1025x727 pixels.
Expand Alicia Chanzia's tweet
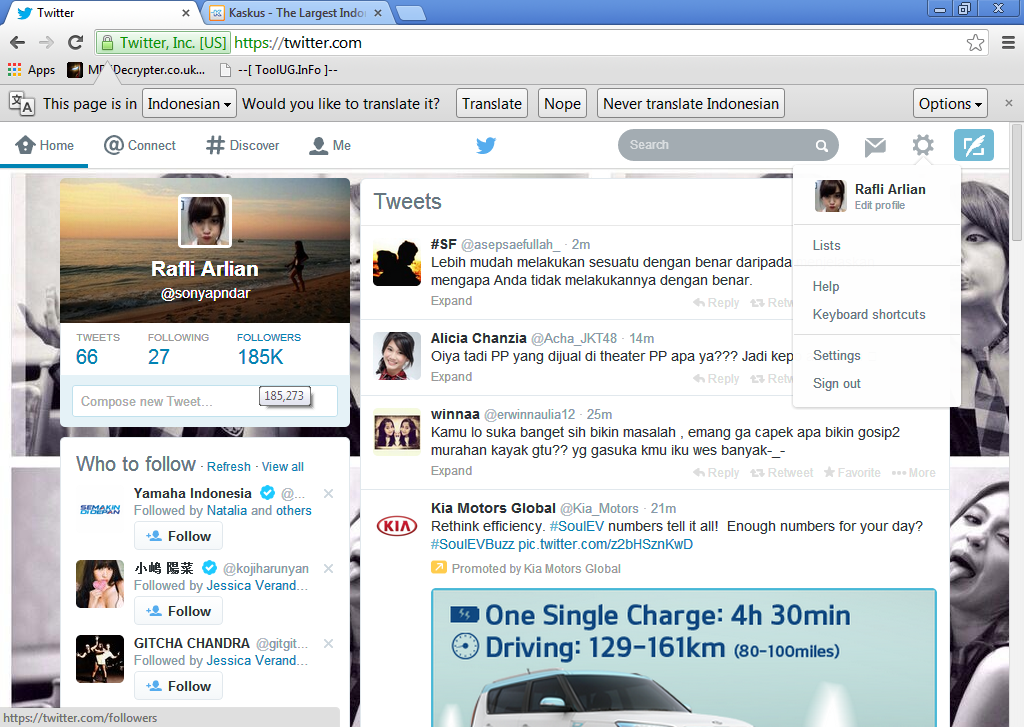(x=451, y=377)
